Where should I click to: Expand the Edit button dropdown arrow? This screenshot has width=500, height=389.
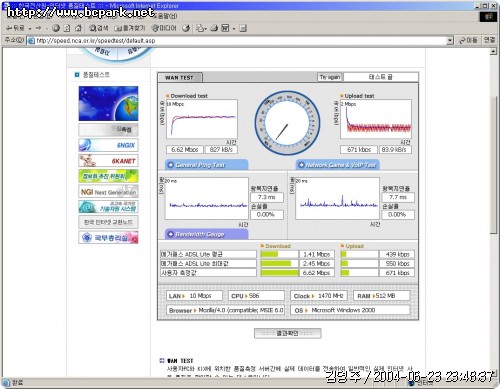[234, 29]
